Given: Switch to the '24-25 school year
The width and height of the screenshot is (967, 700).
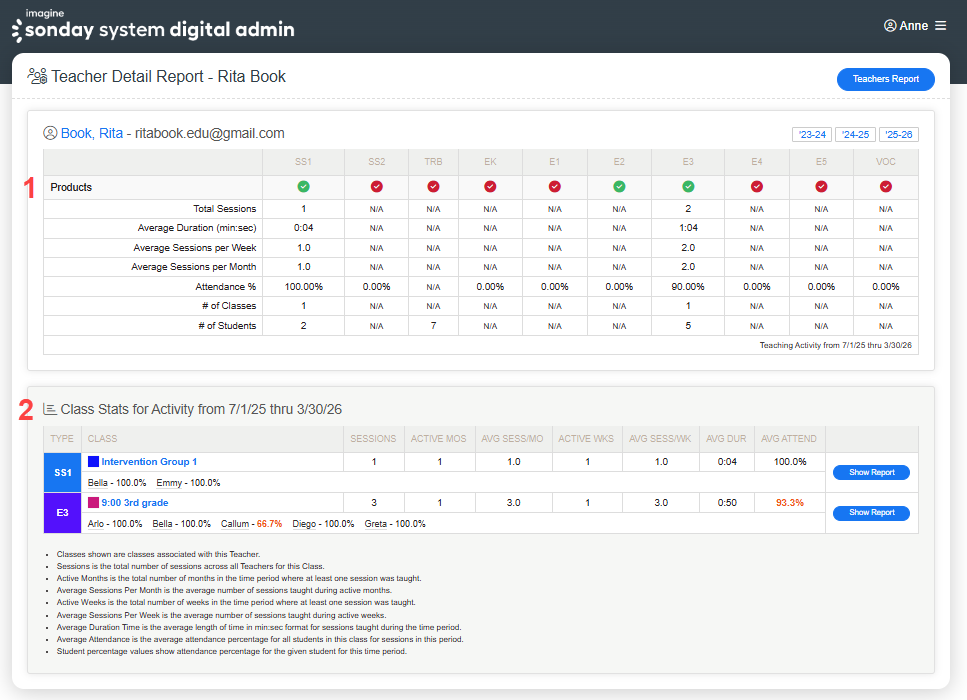Looking at the screenshot, I should [x=854, y=135].
